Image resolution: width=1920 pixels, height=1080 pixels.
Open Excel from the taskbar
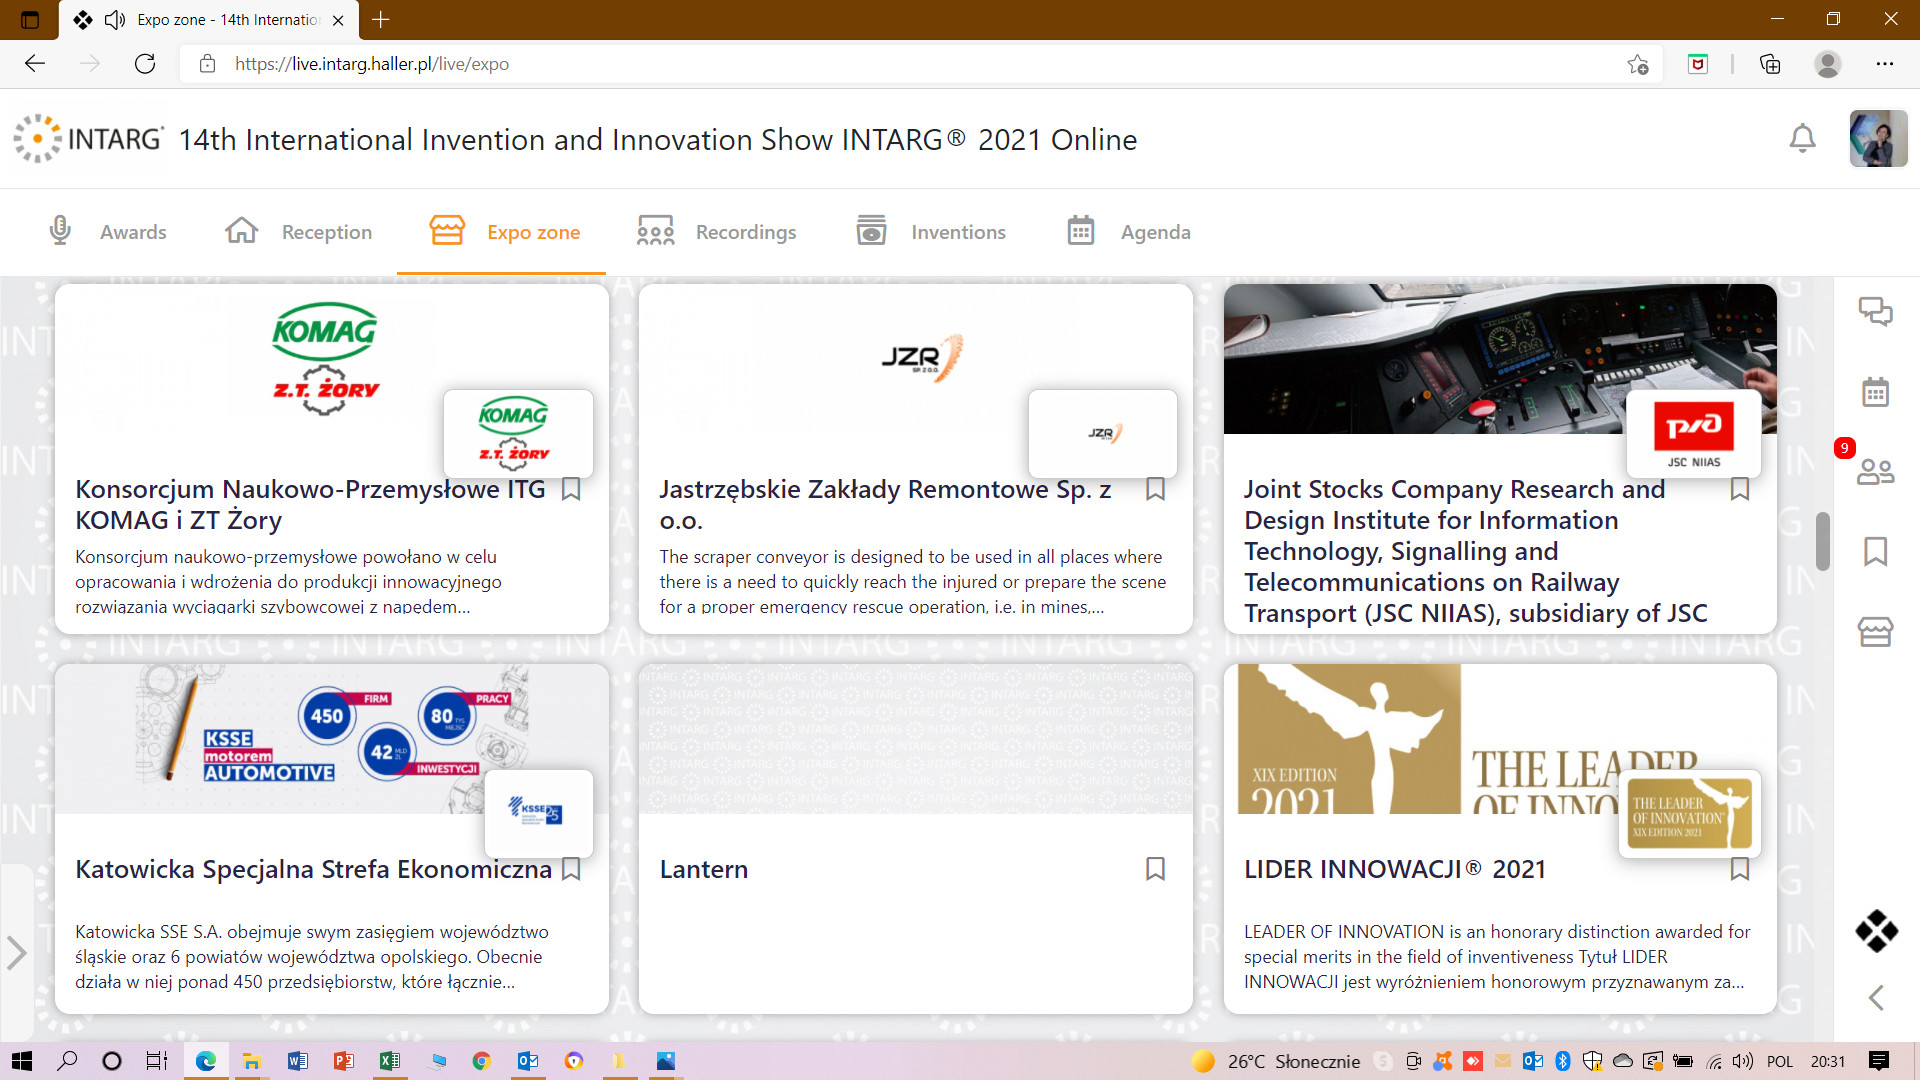389,1061
